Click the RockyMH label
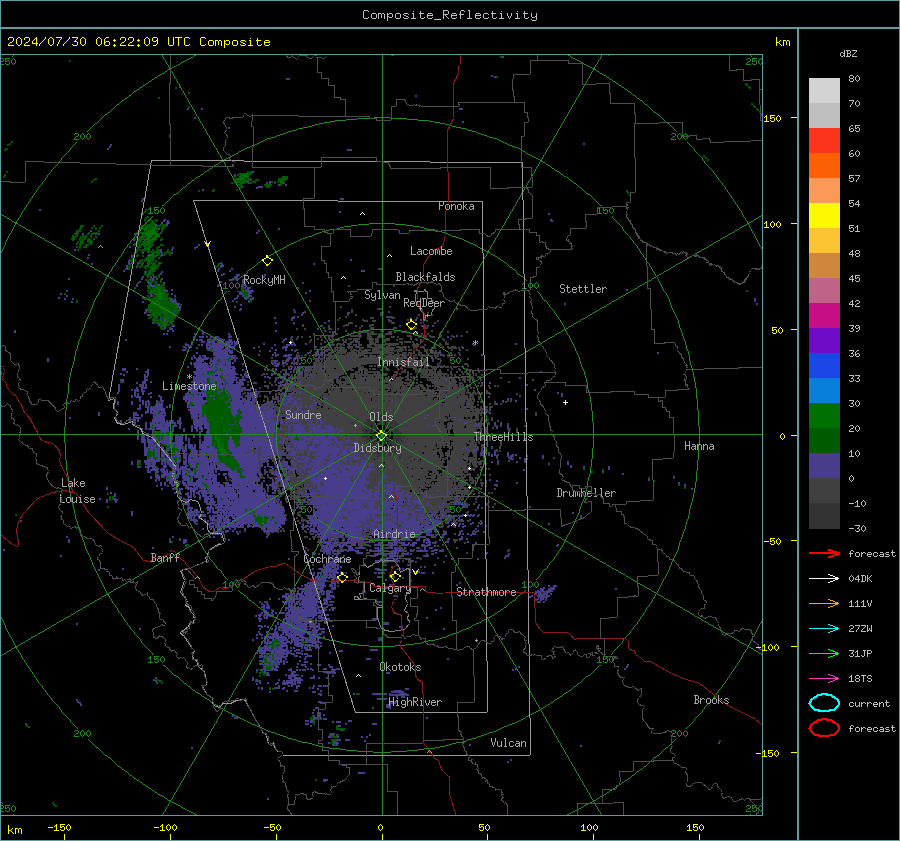This screenshot has height=841, width=900. [x=264, y=280]
